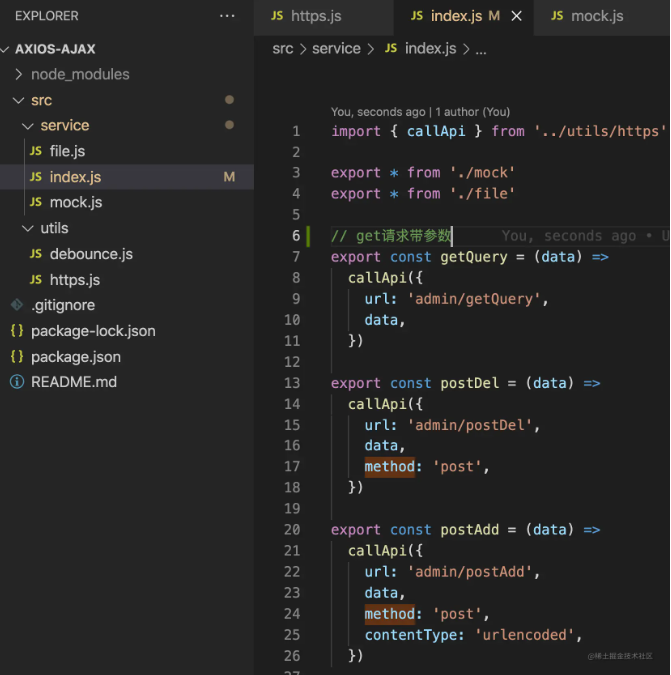Click the modified M badge on index.js row
This screenshot has height=675, width=671.
click(x=229, y=177)
